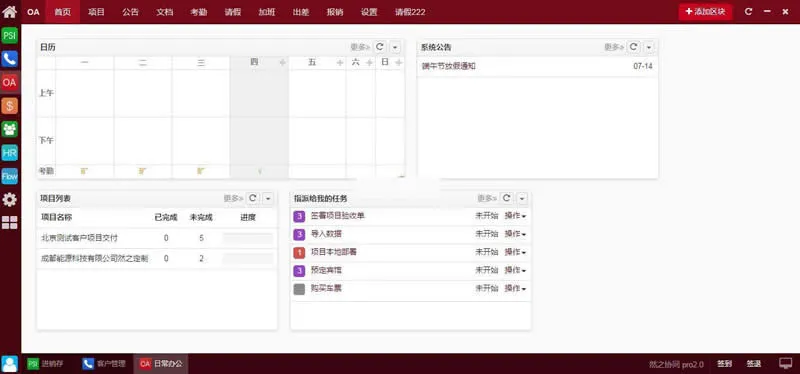Show desktop icon in bottom-right corner

click(x=785, y=364)
